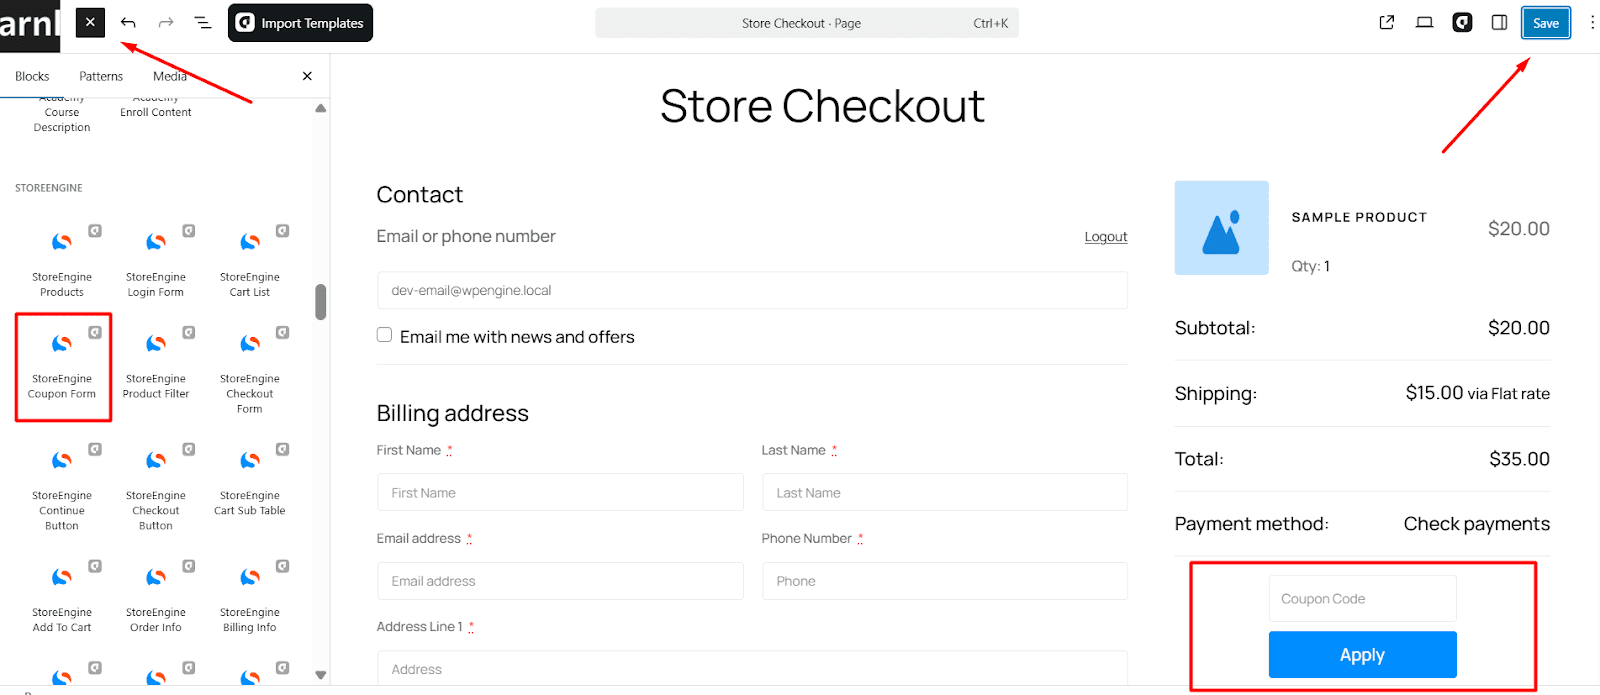The width and height of the screenshot is (1600, 695).
Task: Insert the StoreEngine Products block
Action: pos(62,258)
